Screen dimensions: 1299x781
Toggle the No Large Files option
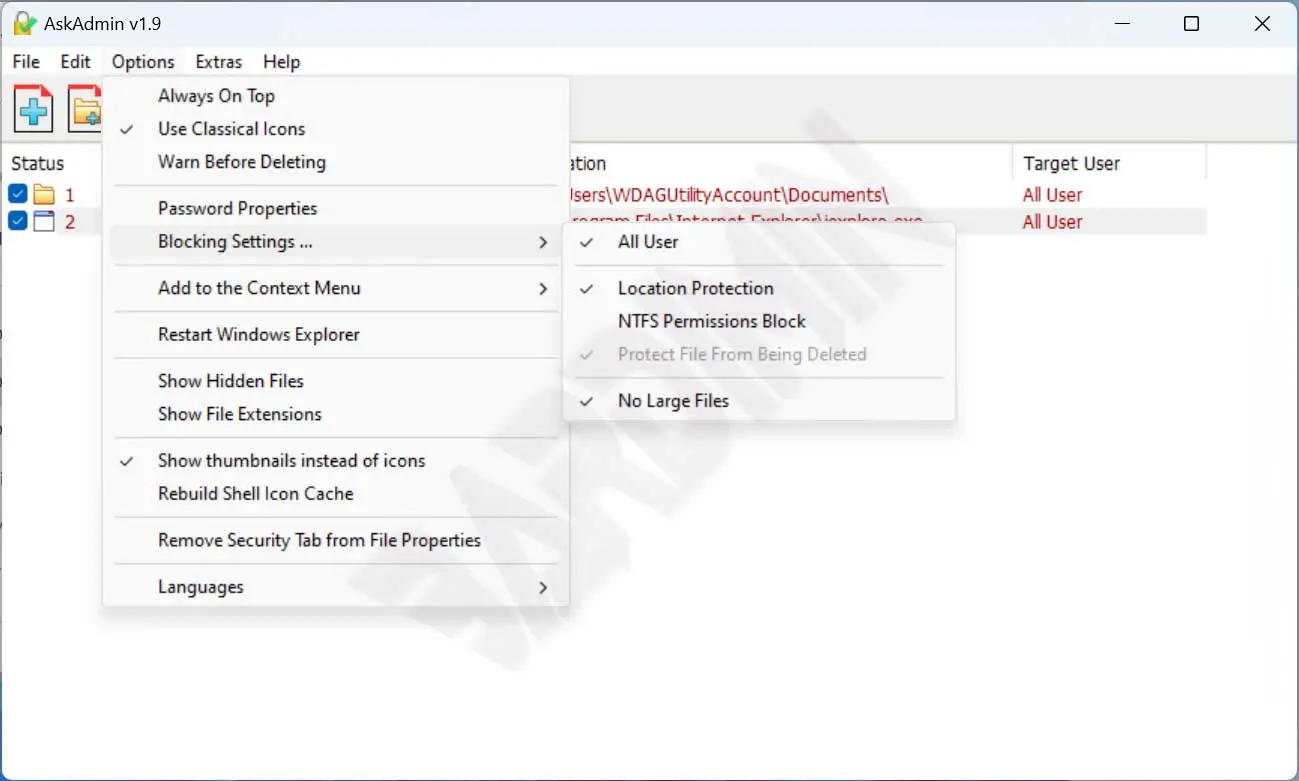(673, 401)
